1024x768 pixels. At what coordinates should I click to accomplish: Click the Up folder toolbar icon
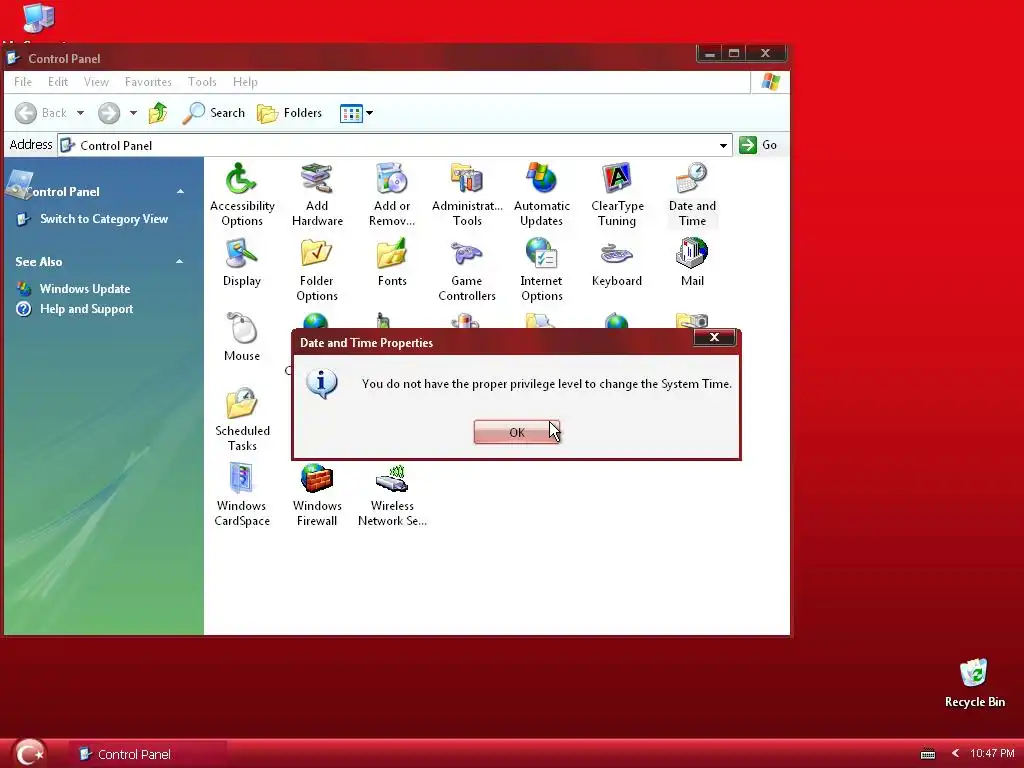coord(157,113)
